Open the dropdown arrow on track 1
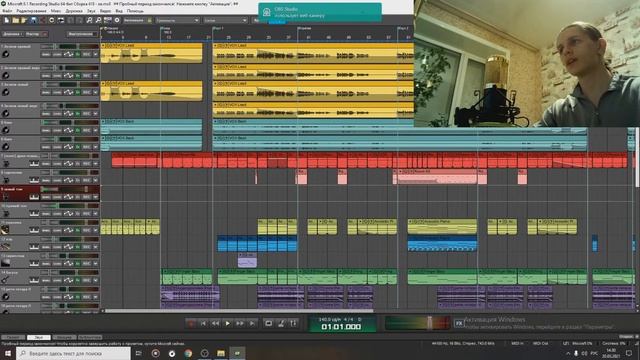 click(96, 54)
